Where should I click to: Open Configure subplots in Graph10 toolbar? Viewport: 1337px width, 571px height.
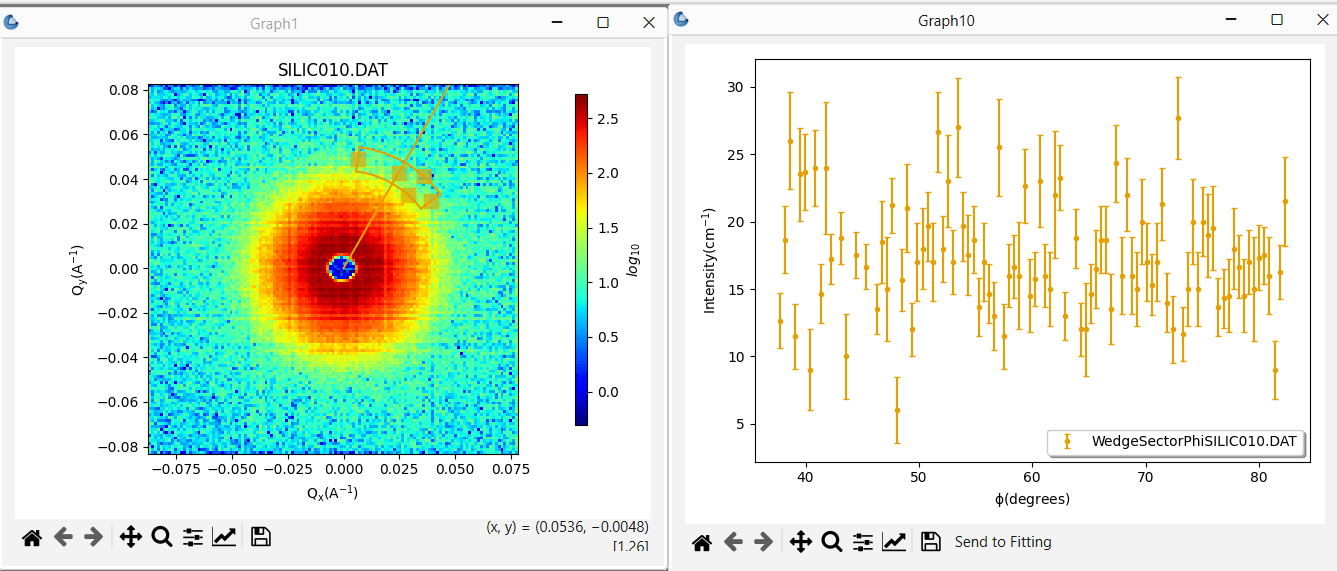click(x=863, y=542)
